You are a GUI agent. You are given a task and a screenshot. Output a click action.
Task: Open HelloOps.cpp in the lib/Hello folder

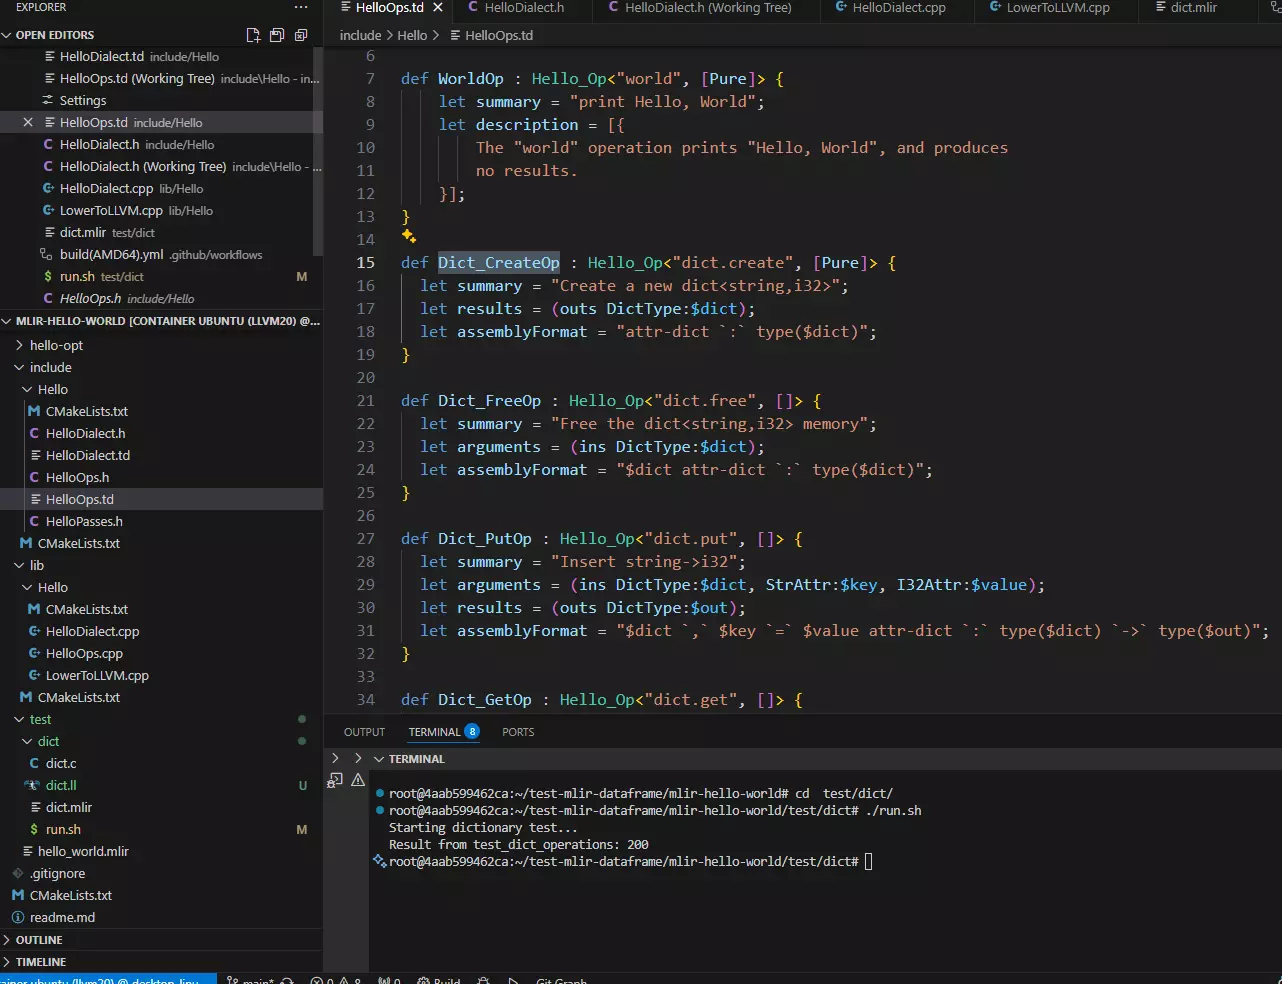84,653
